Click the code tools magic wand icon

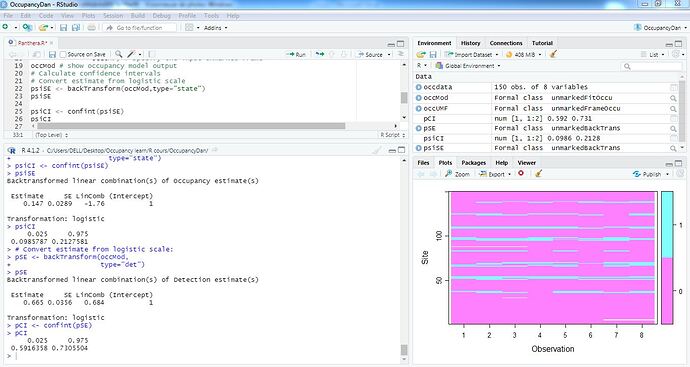(x=131, y=54)
